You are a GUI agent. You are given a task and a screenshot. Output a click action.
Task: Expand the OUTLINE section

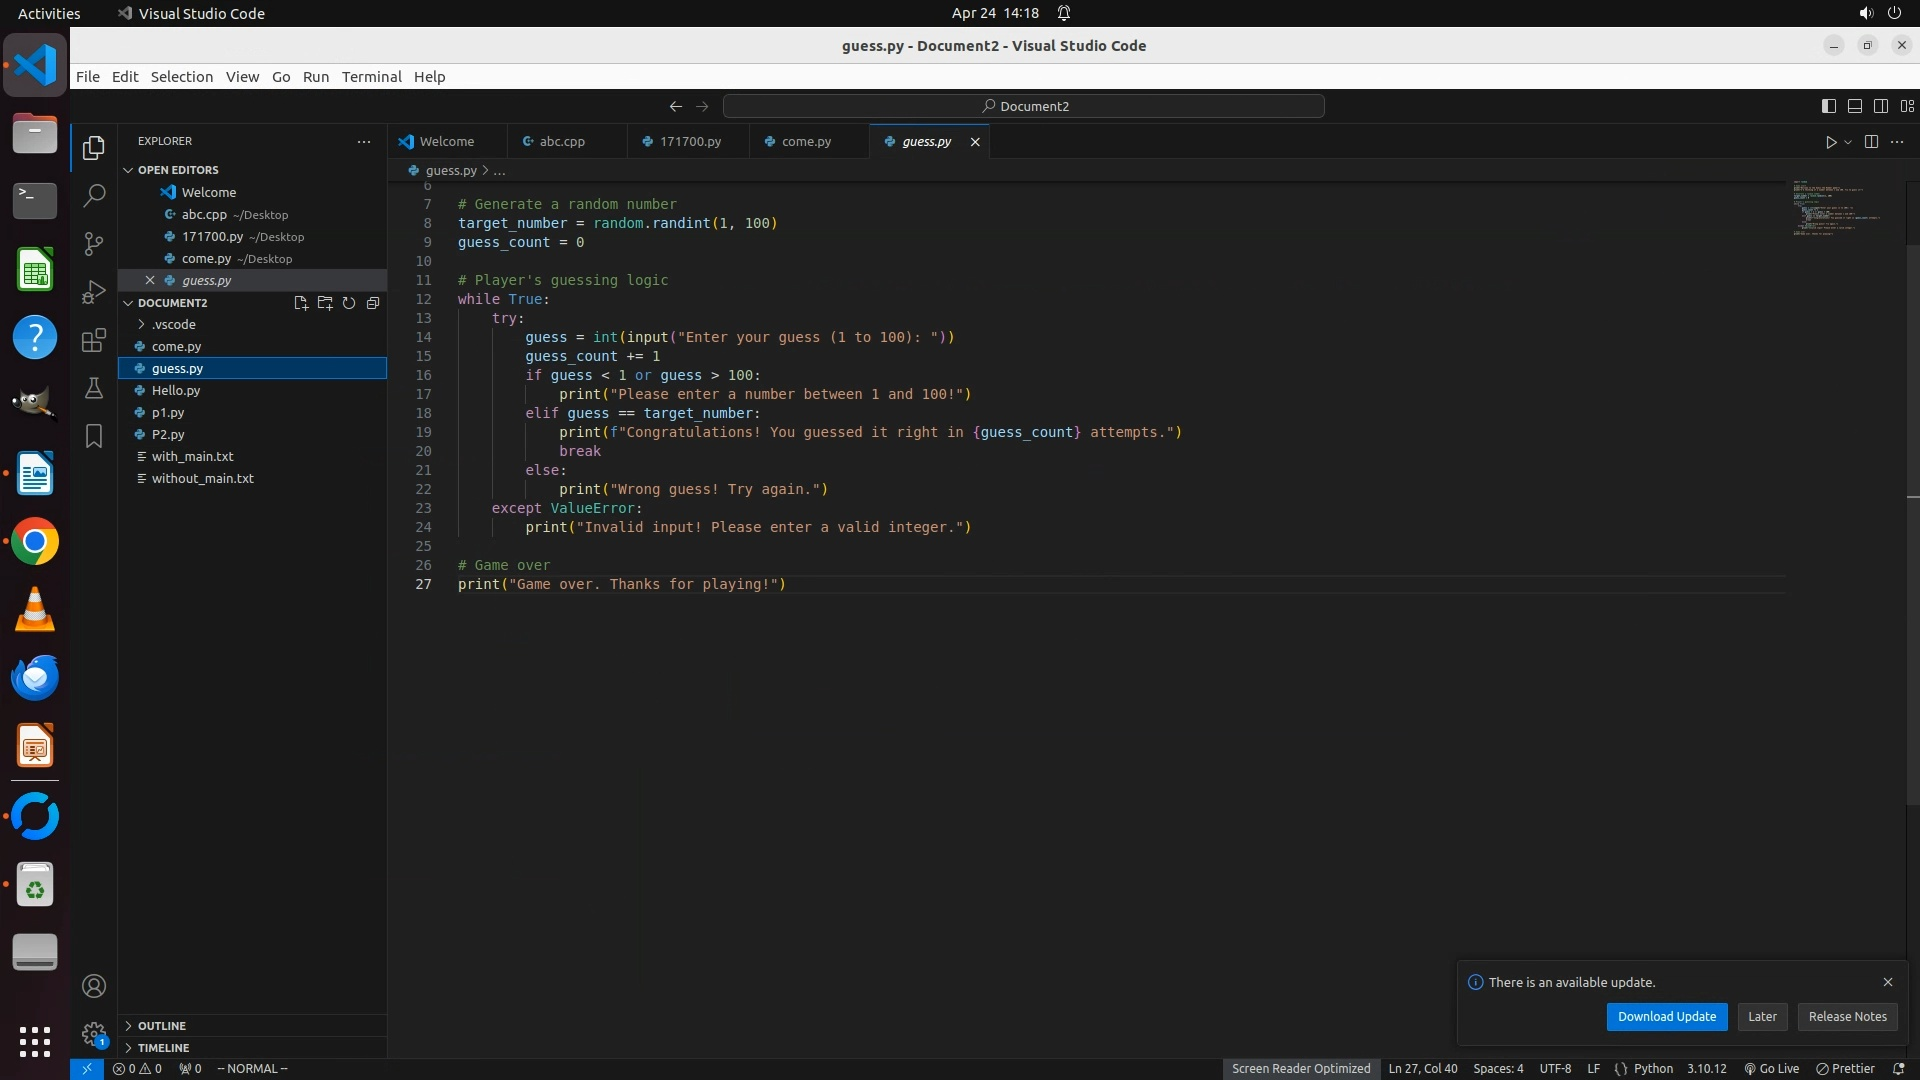[x=161, y=1026]
